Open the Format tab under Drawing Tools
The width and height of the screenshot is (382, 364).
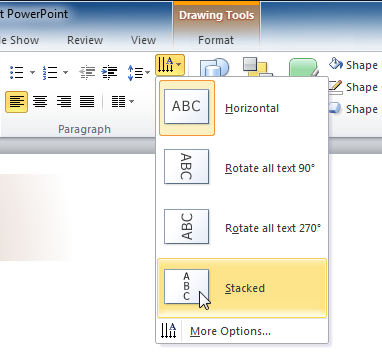[216, 40]
